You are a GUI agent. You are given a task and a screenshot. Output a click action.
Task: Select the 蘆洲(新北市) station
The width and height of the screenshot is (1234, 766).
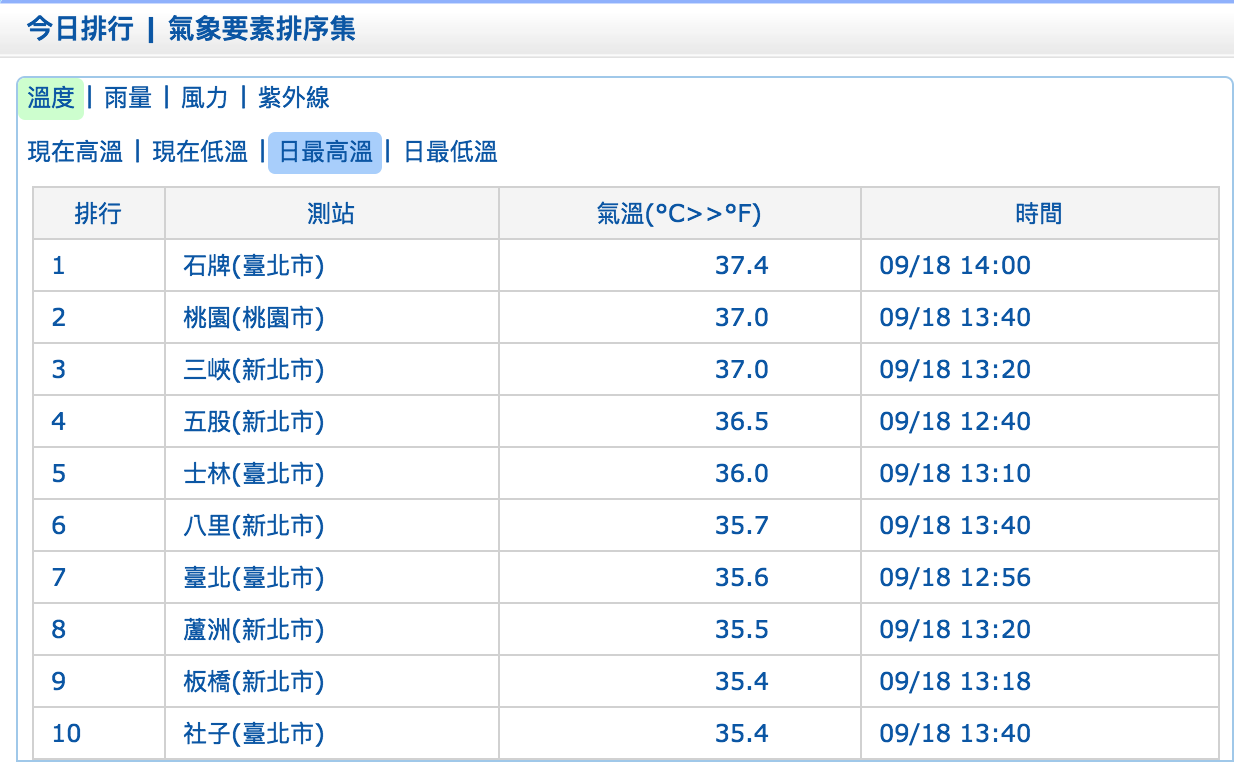(254, 630)
